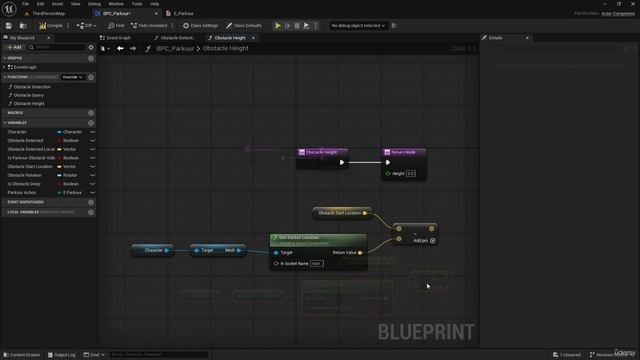Add a new variable with plus

(91, 123)
